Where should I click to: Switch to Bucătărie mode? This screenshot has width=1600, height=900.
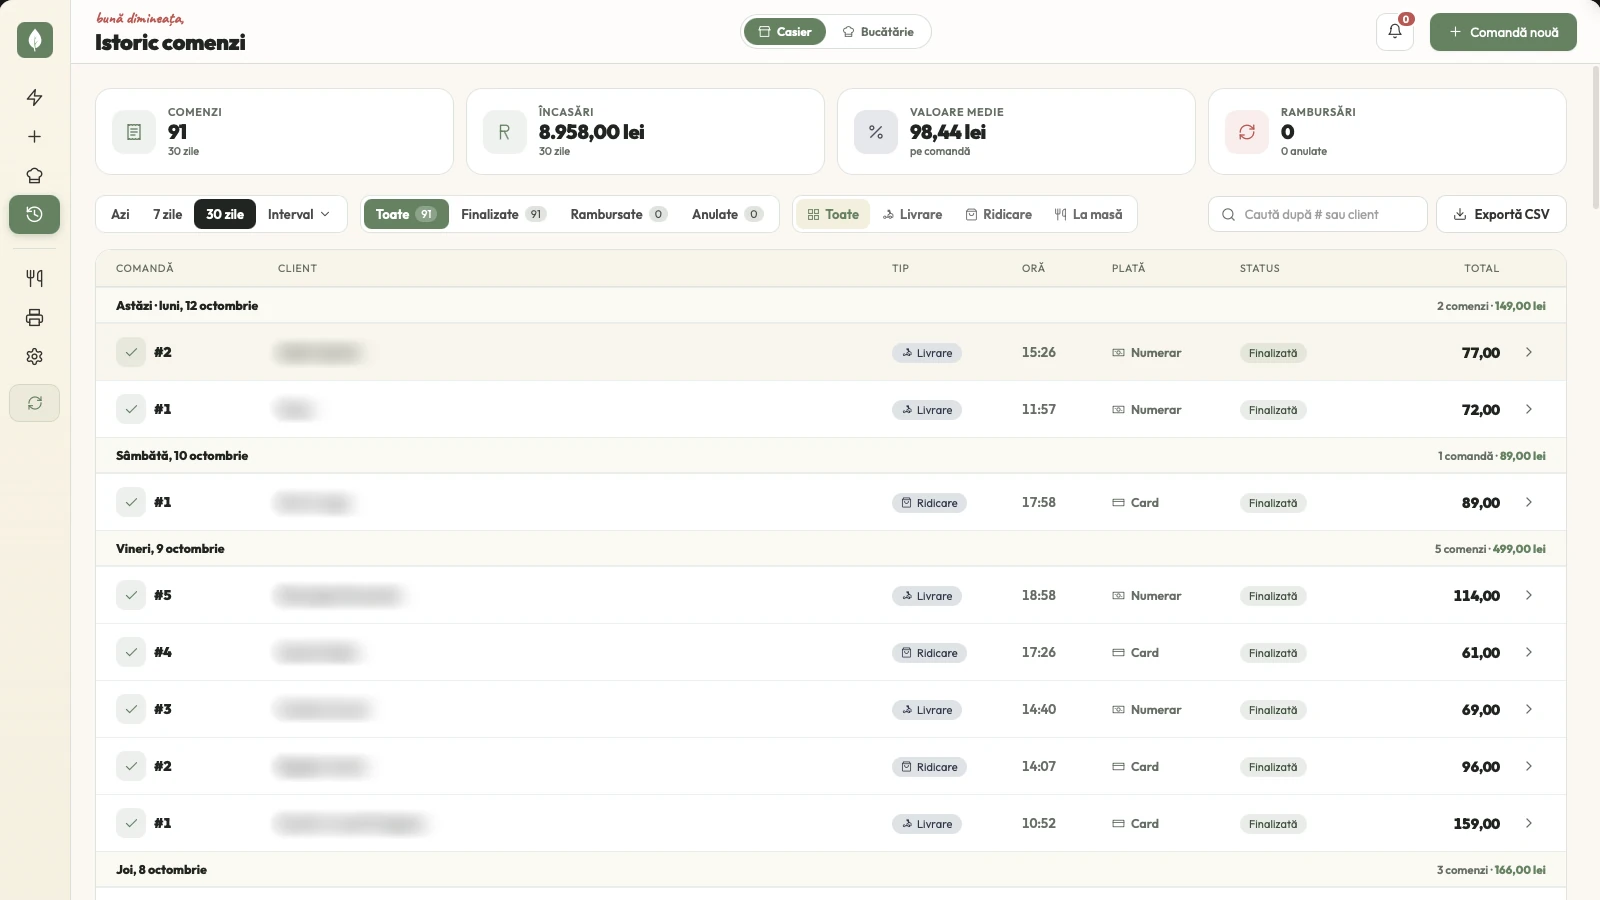pyautogui.click(x=878, y=32)
